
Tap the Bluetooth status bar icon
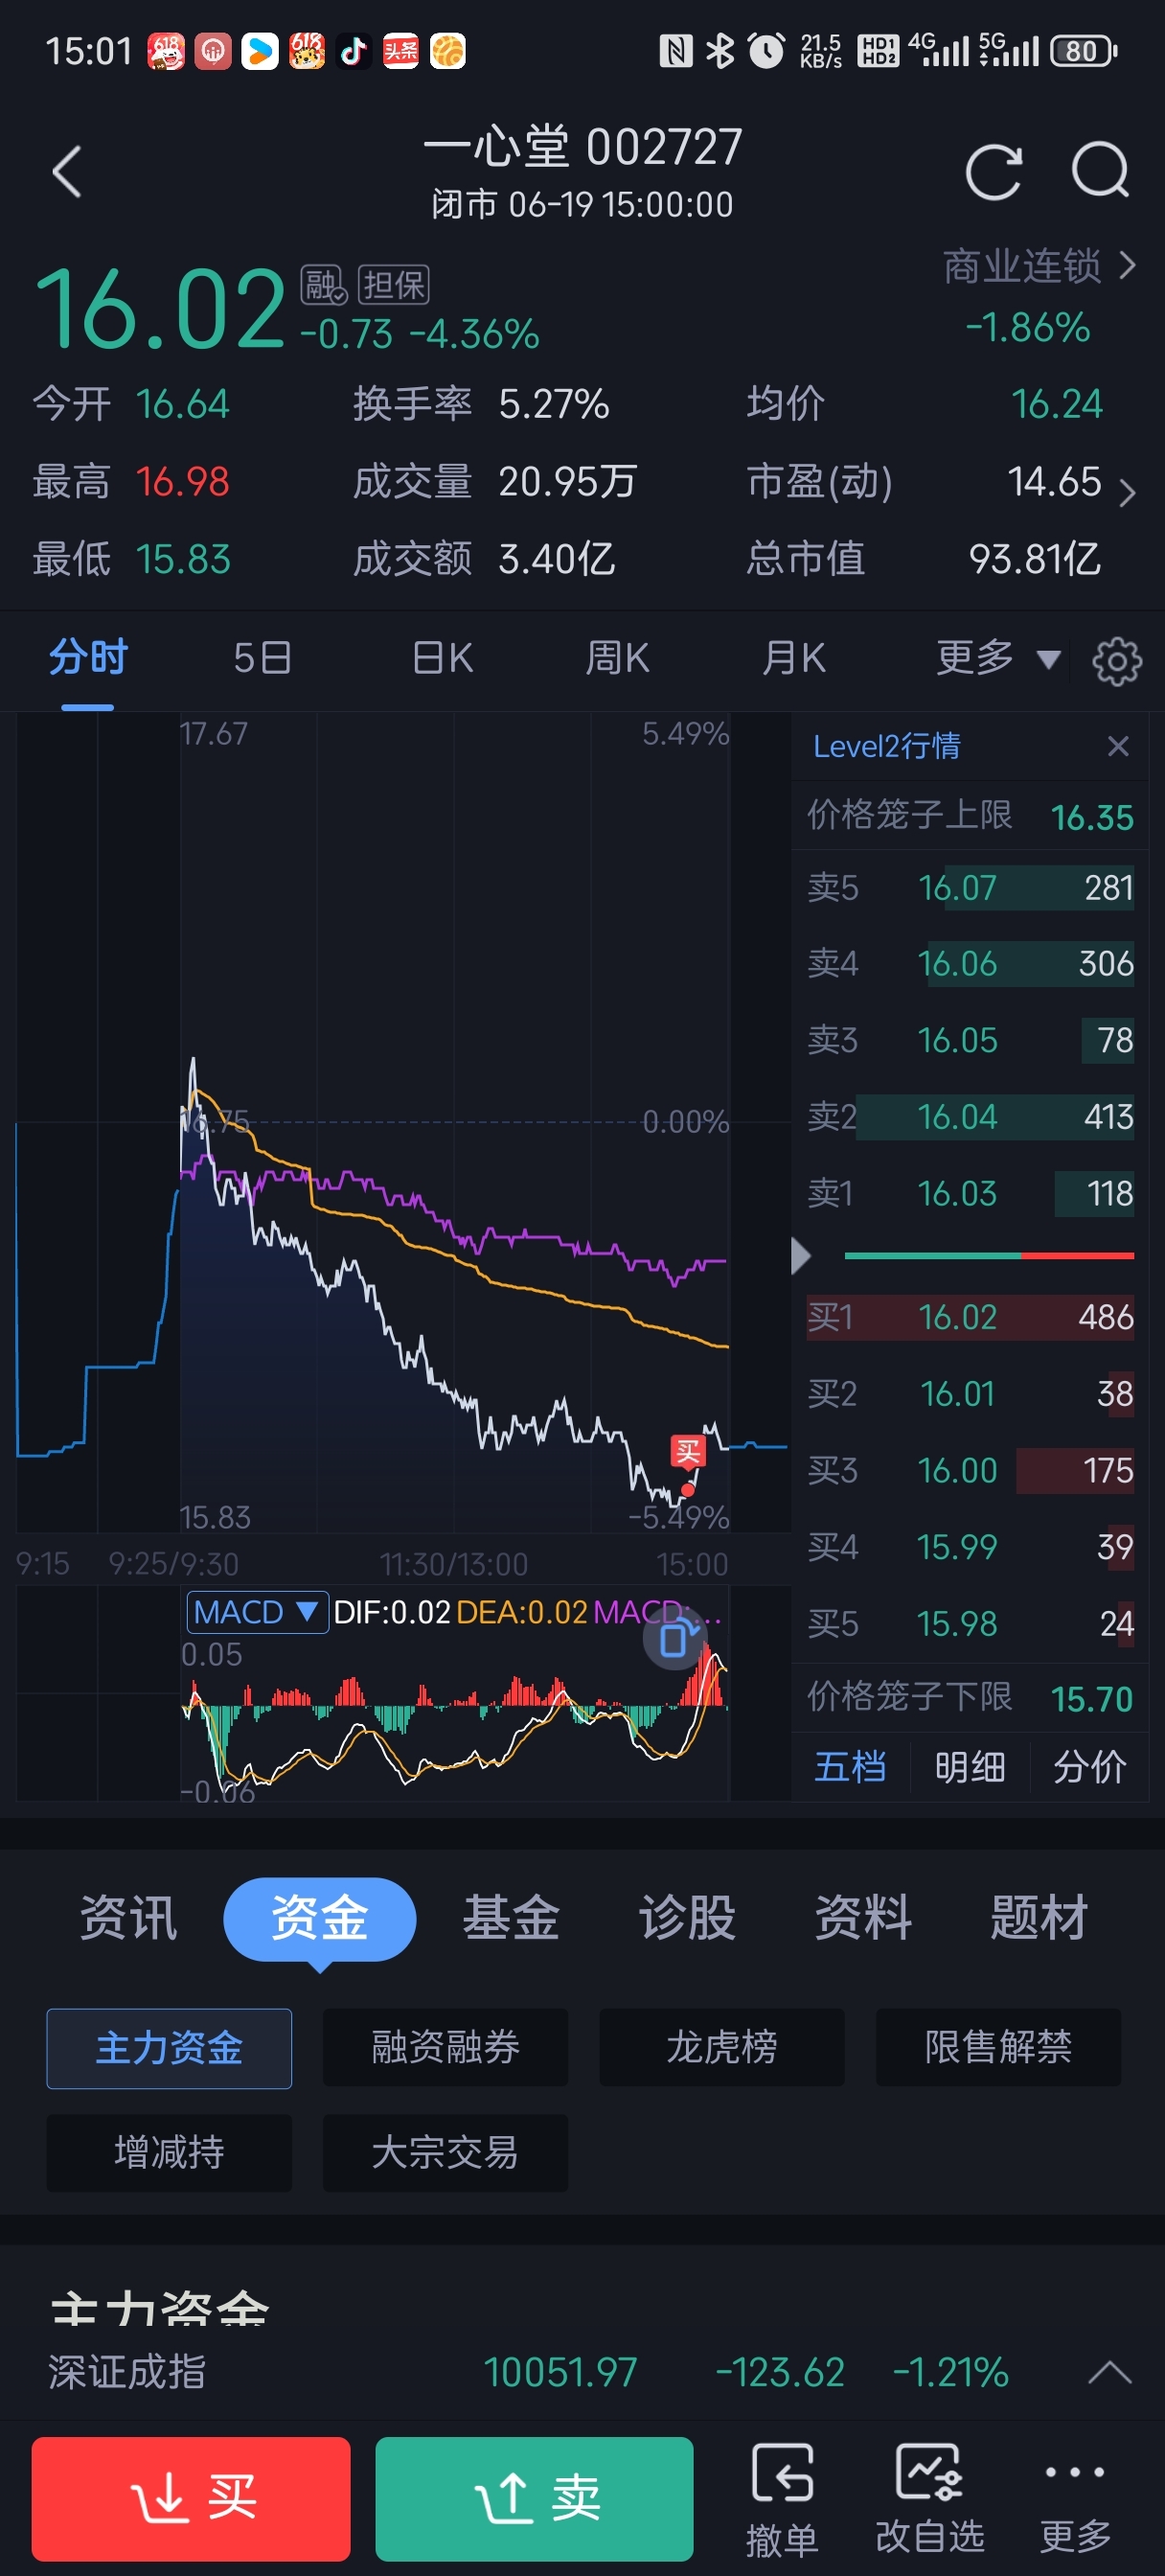click(719, 51)
